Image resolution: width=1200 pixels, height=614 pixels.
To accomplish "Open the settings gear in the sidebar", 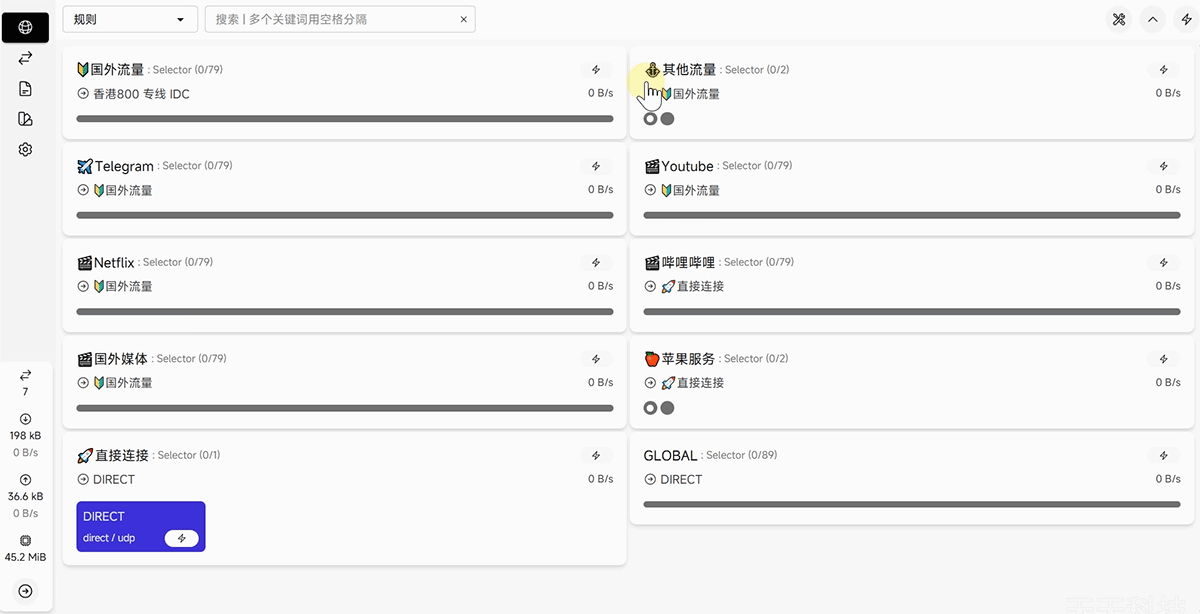I will click(25, 149).
